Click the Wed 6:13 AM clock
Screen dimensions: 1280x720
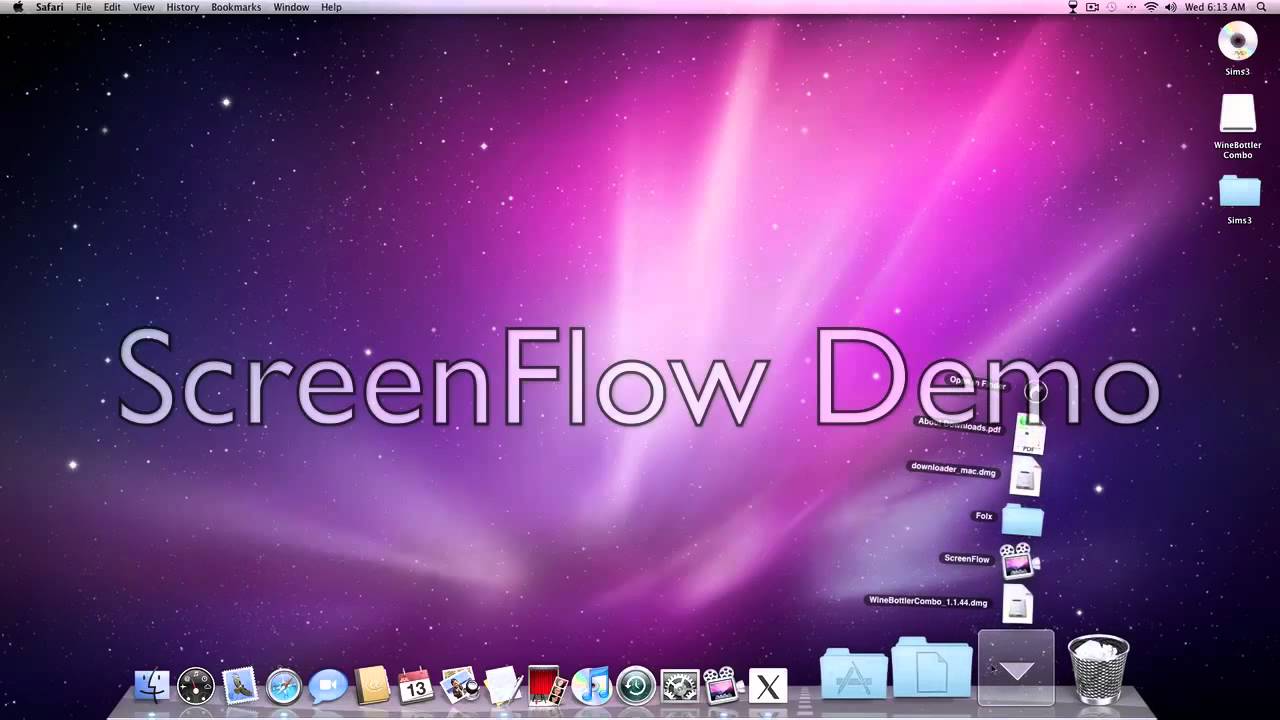coord(1216,7)
